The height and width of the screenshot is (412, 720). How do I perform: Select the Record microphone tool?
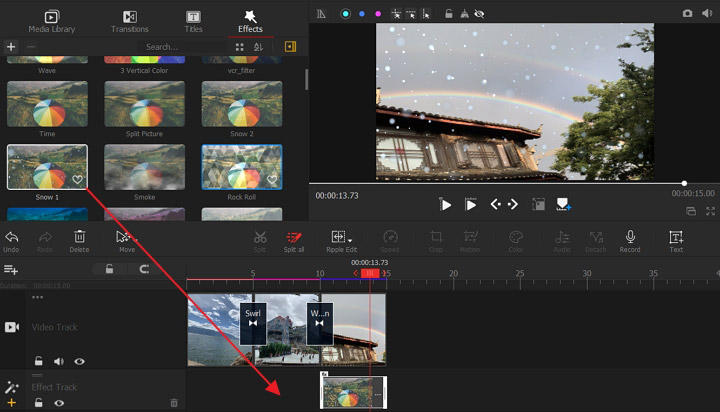(630, 240)
